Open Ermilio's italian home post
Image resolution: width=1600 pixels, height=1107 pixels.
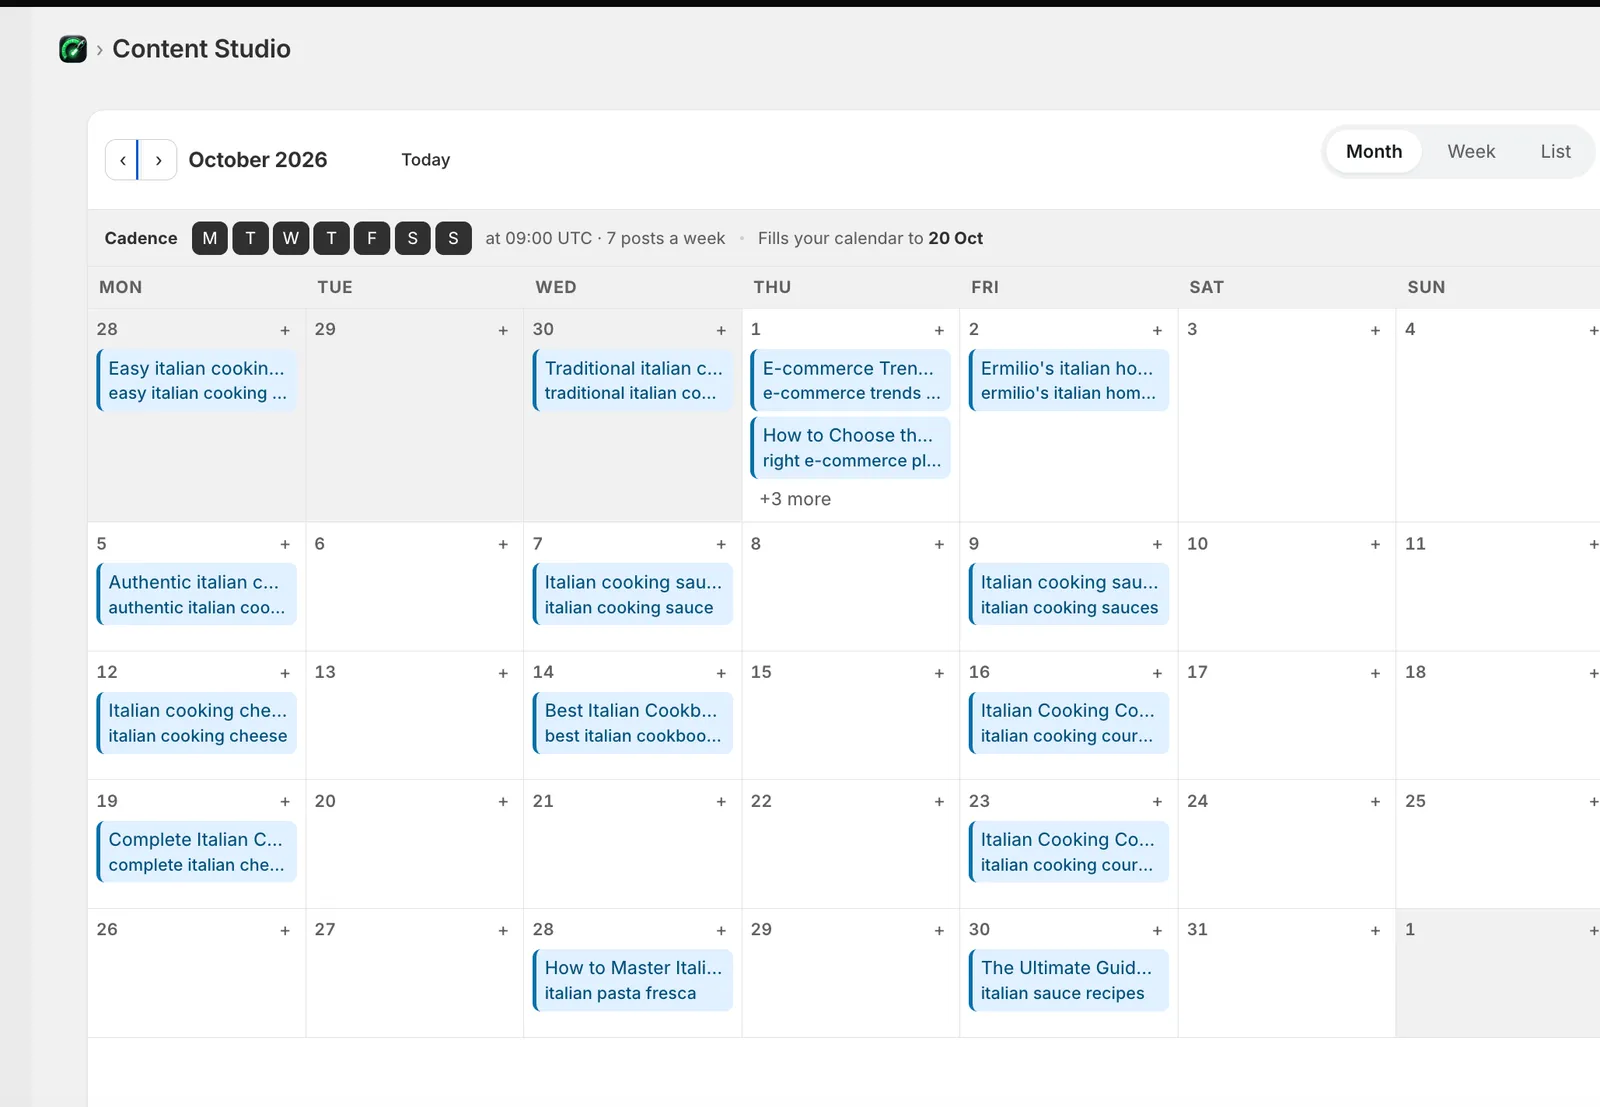(x=1069, y=380)
